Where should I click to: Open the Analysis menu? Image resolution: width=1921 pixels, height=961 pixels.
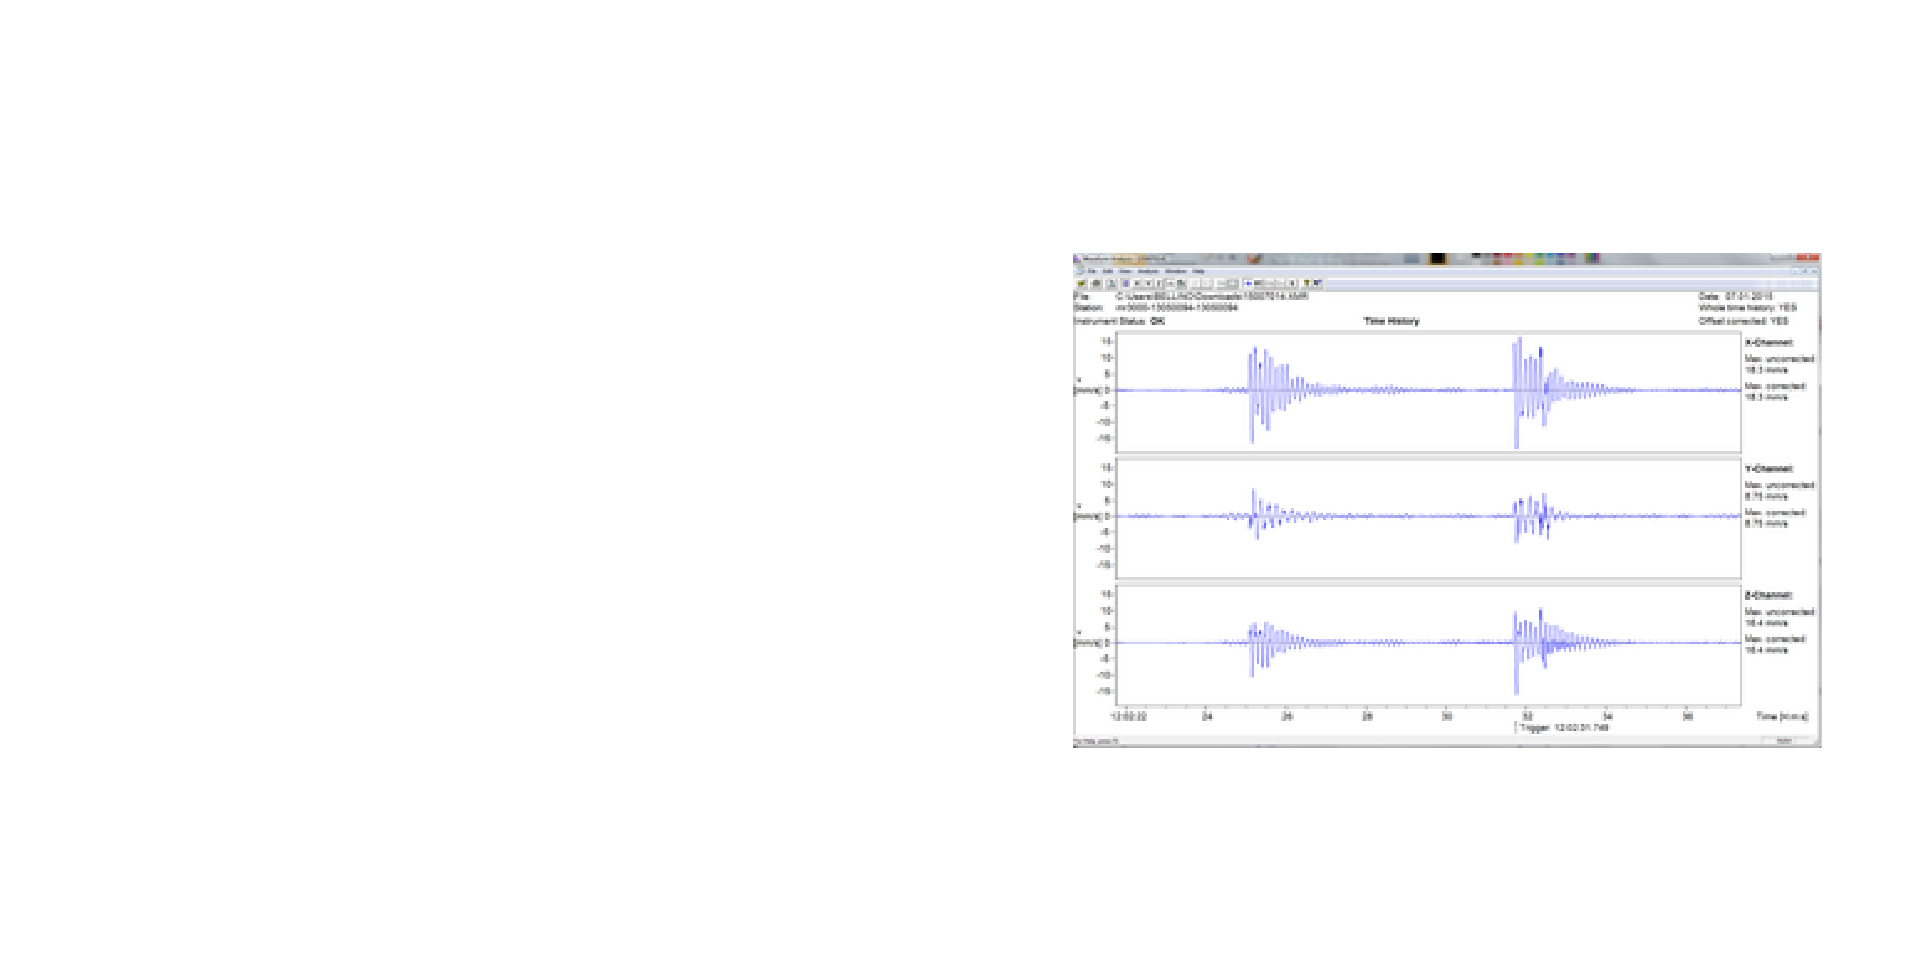click(1148, 271)
